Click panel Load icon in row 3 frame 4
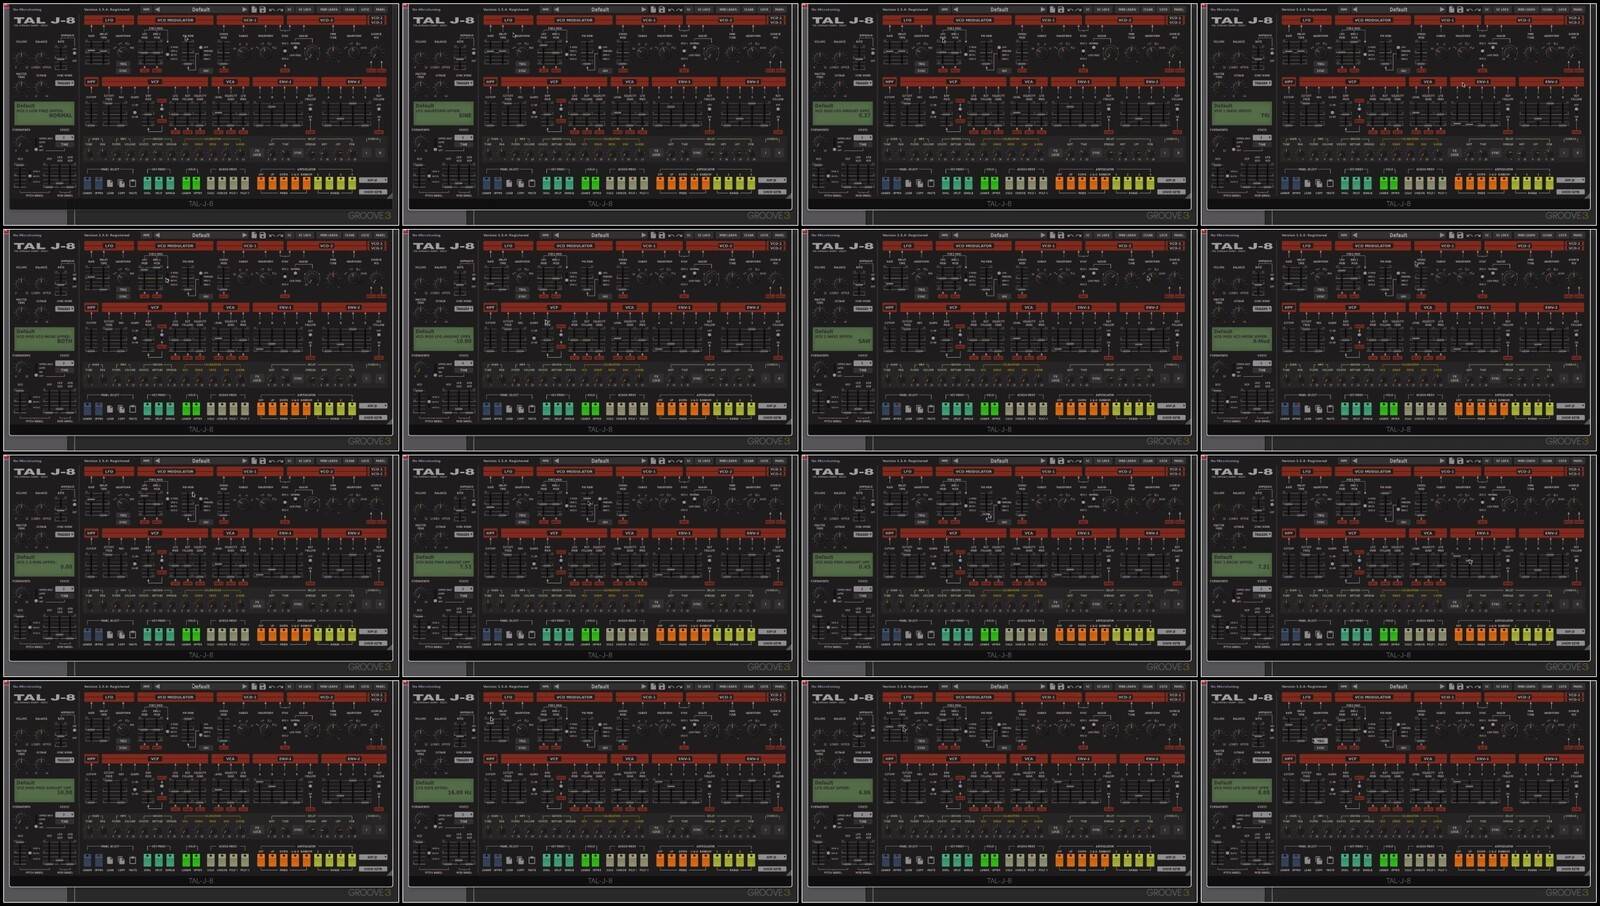 coord(1309,634)
